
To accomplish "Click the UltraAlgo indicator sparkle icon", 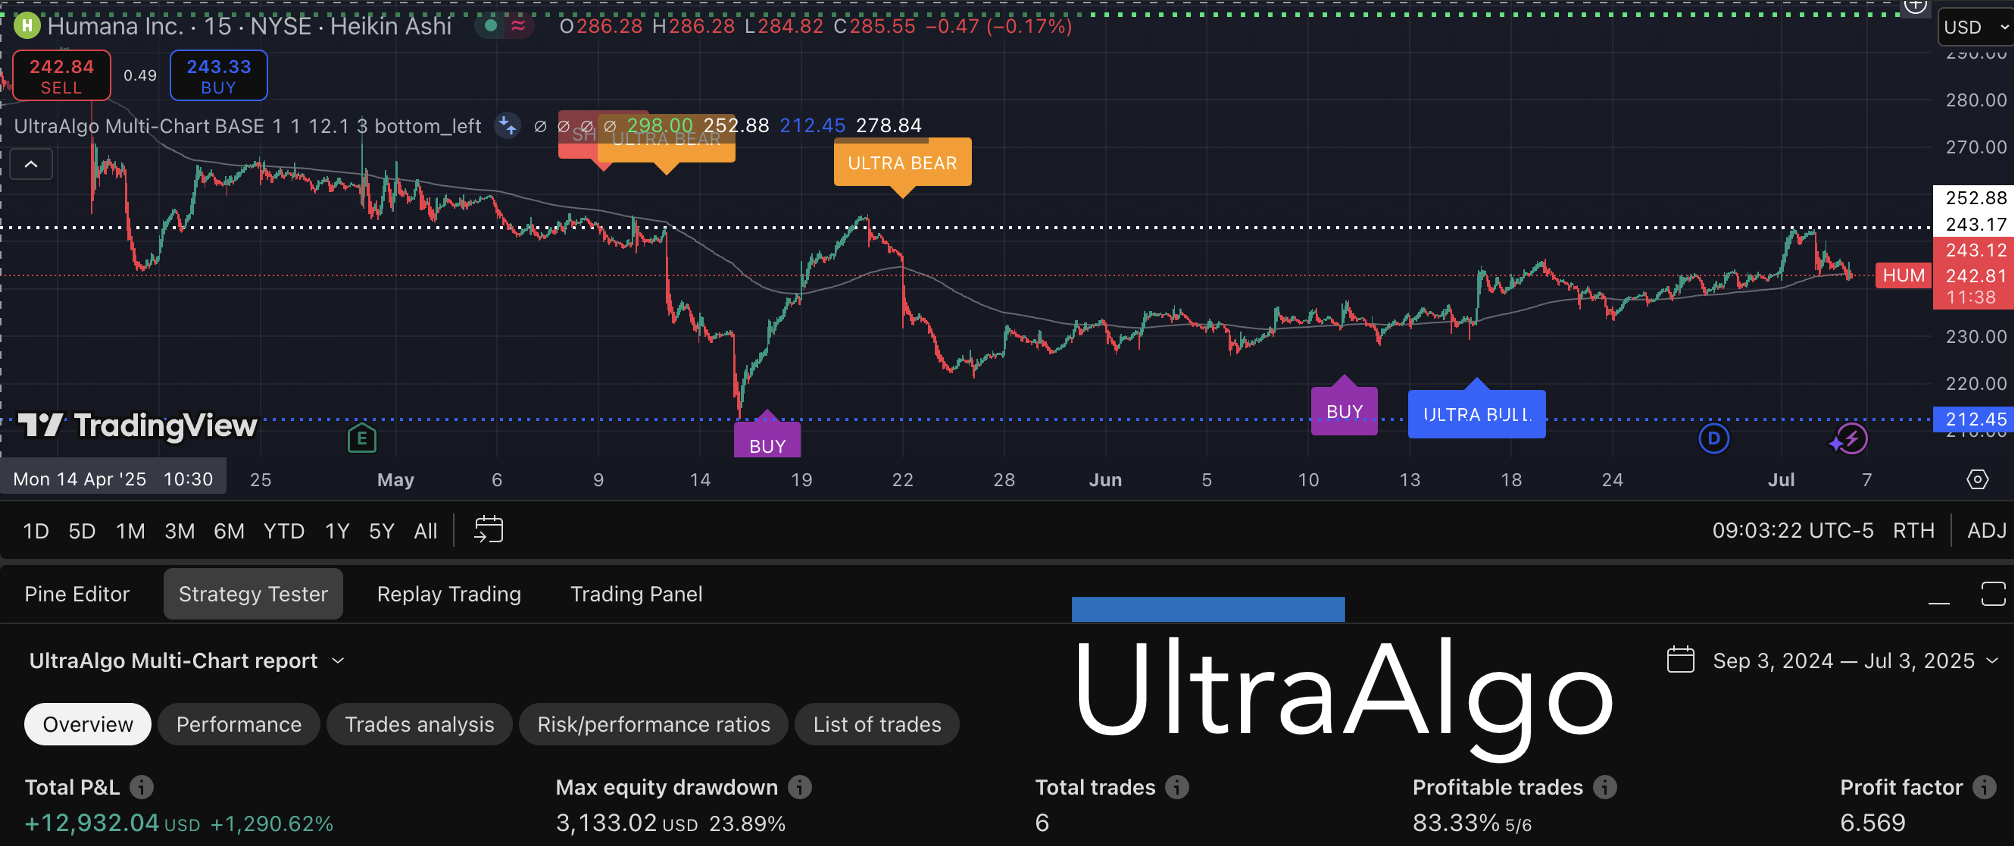I will pyautogui.click(x=508, y=126).
